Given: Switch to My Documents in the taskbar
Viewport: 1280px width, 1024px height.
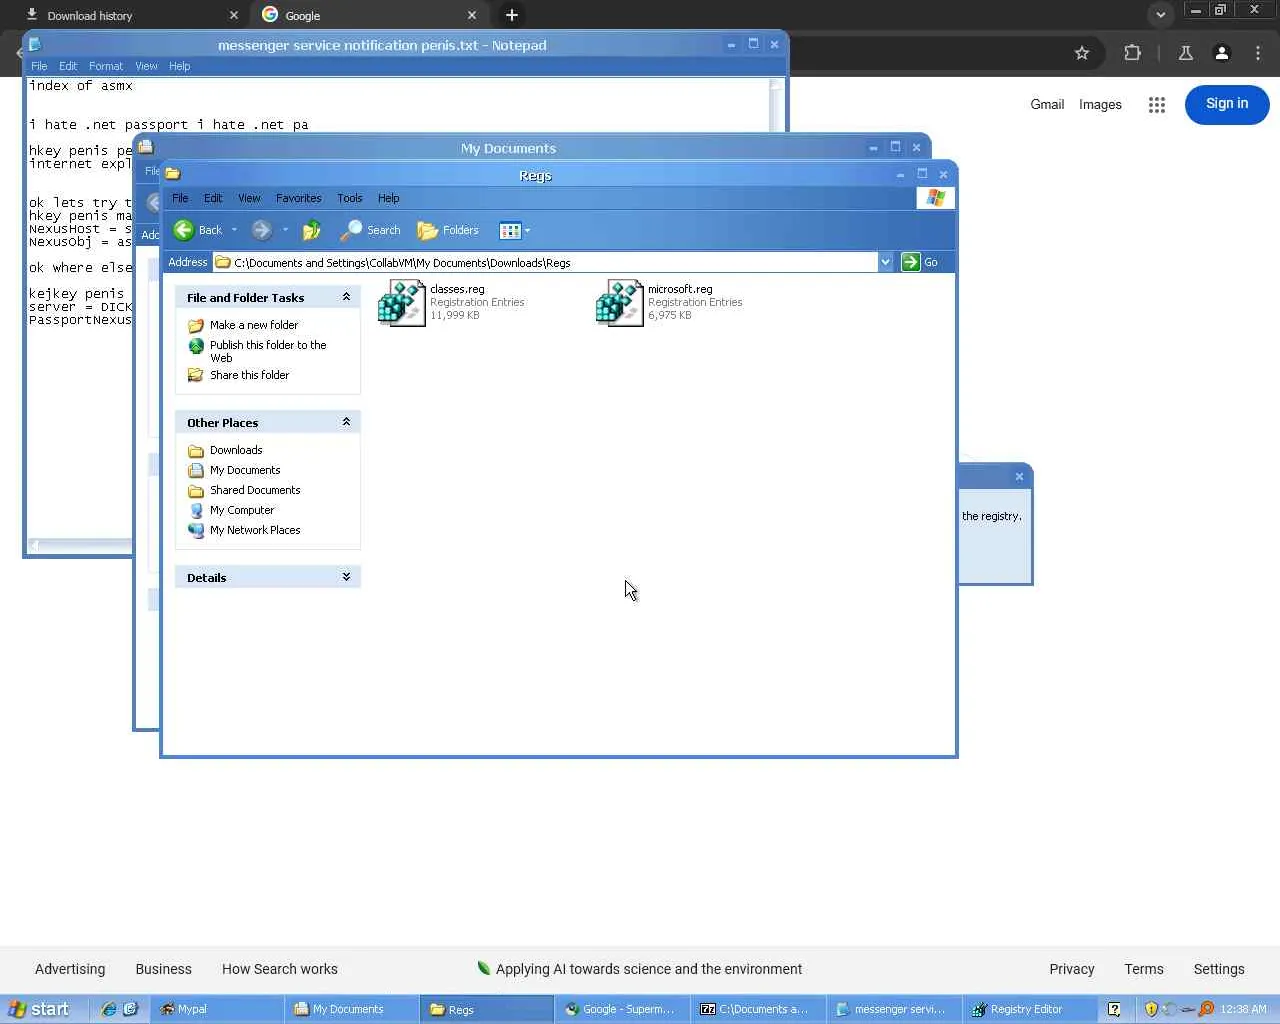Looking at the screenshot, I should coord(353,1009).
